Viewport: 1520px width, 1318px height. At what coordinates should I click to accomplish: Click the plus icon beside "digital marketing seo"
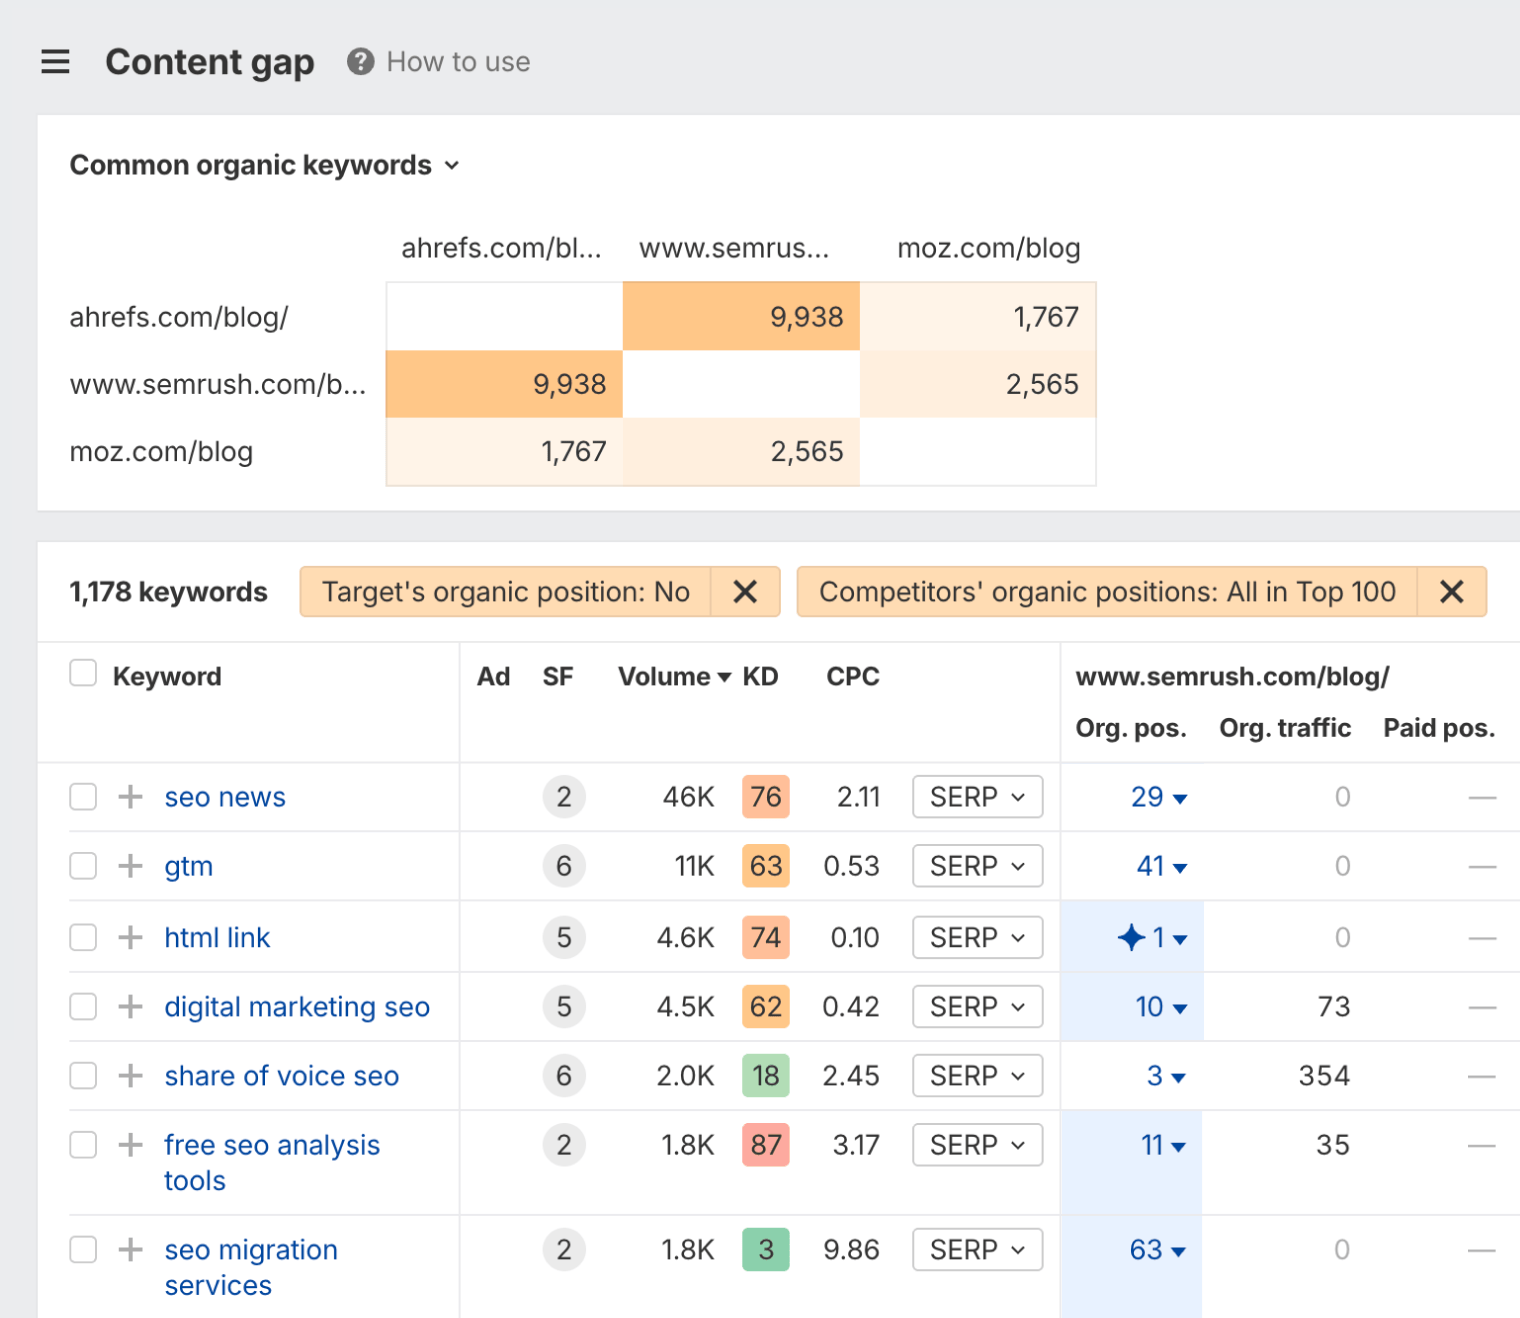(130, 1007)
